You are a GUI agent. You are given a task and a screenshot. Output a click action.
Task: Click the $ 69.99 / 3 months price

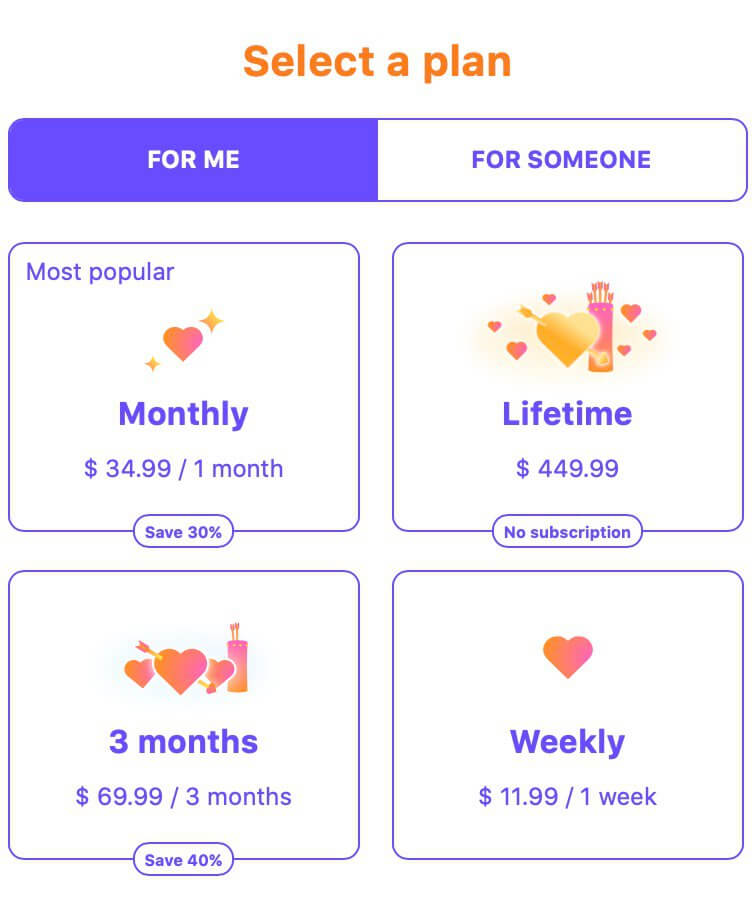(184, 797)
